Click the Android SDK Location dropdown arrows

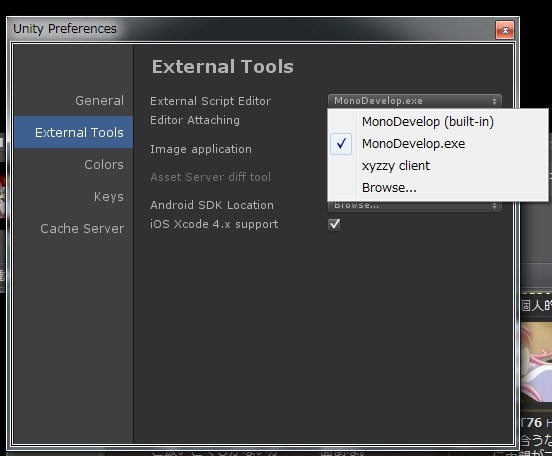click(x=494, y=206)
